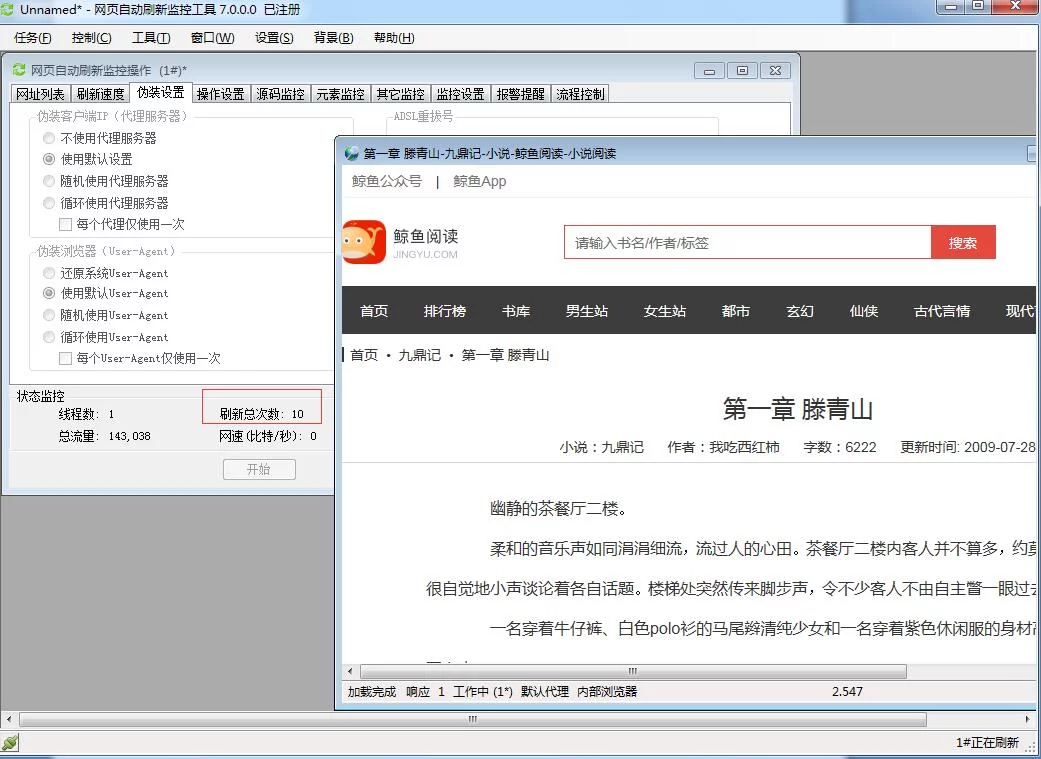Click the 内部浏览器 status bar entry
Viewport: 1041px width, 759px height.
(607, 692)
